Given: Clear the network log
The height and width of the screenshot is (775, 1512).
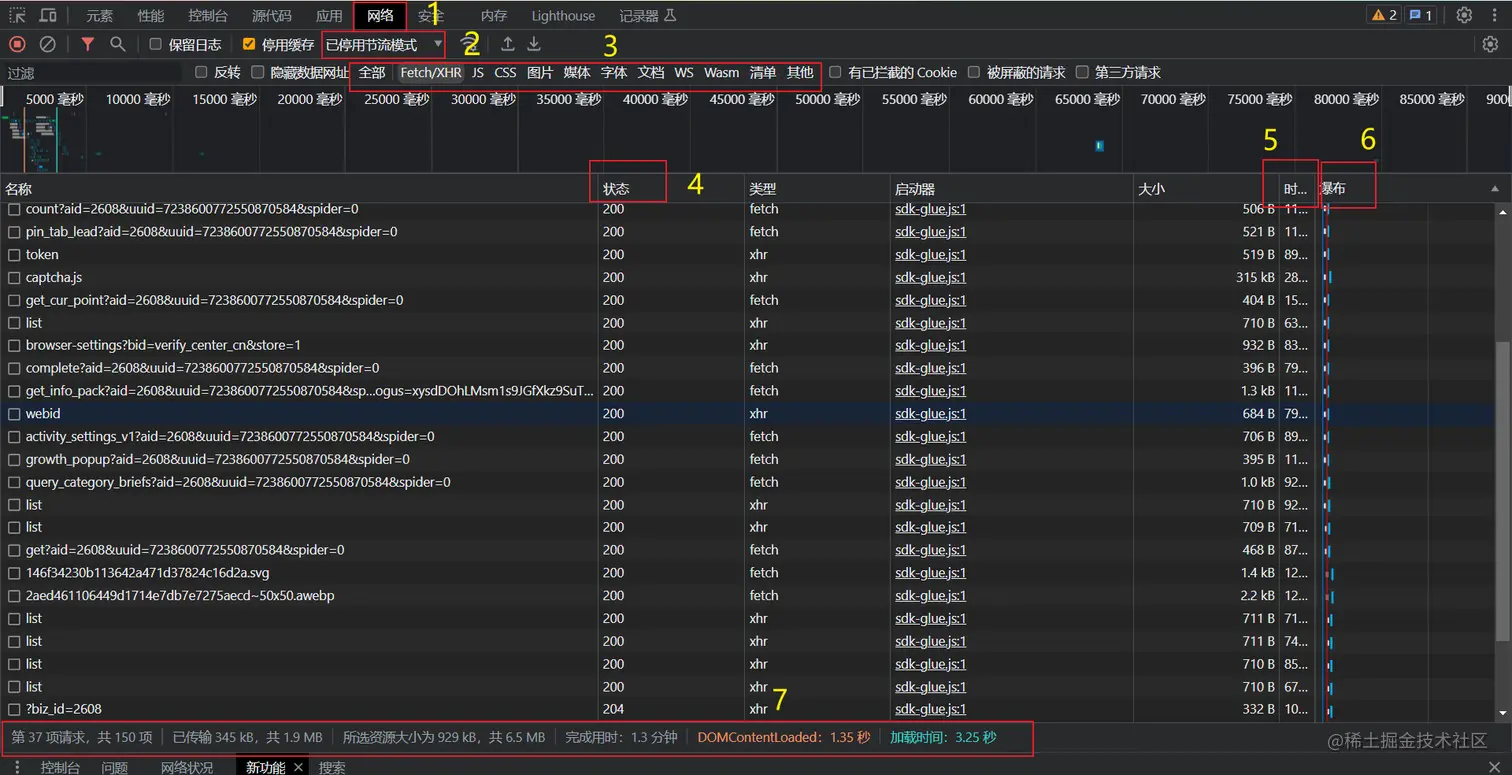Looking at the screenshot, I should click(x=47, y=44).
